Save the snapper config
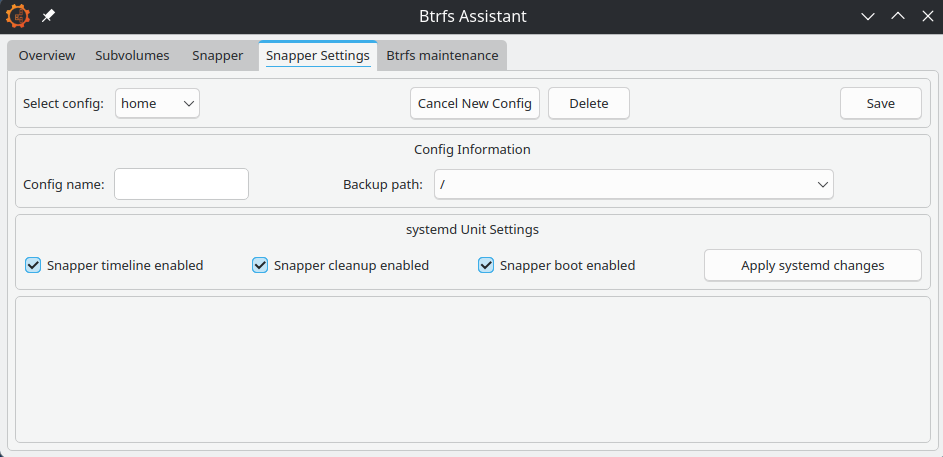Screen dimensions: 943x457 click(x=880, y=103)
